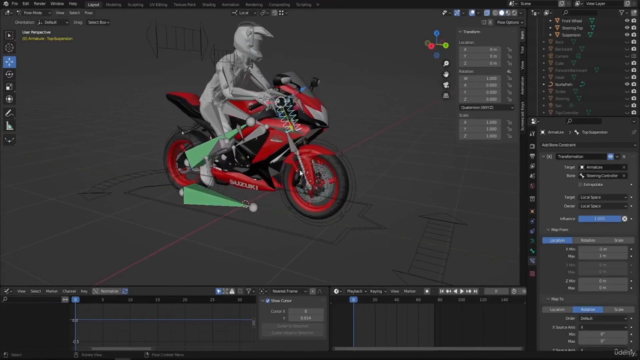This screenshot has width=640, height=360.
Task: Activate the Rotate tool
Action: pos(9,74)
